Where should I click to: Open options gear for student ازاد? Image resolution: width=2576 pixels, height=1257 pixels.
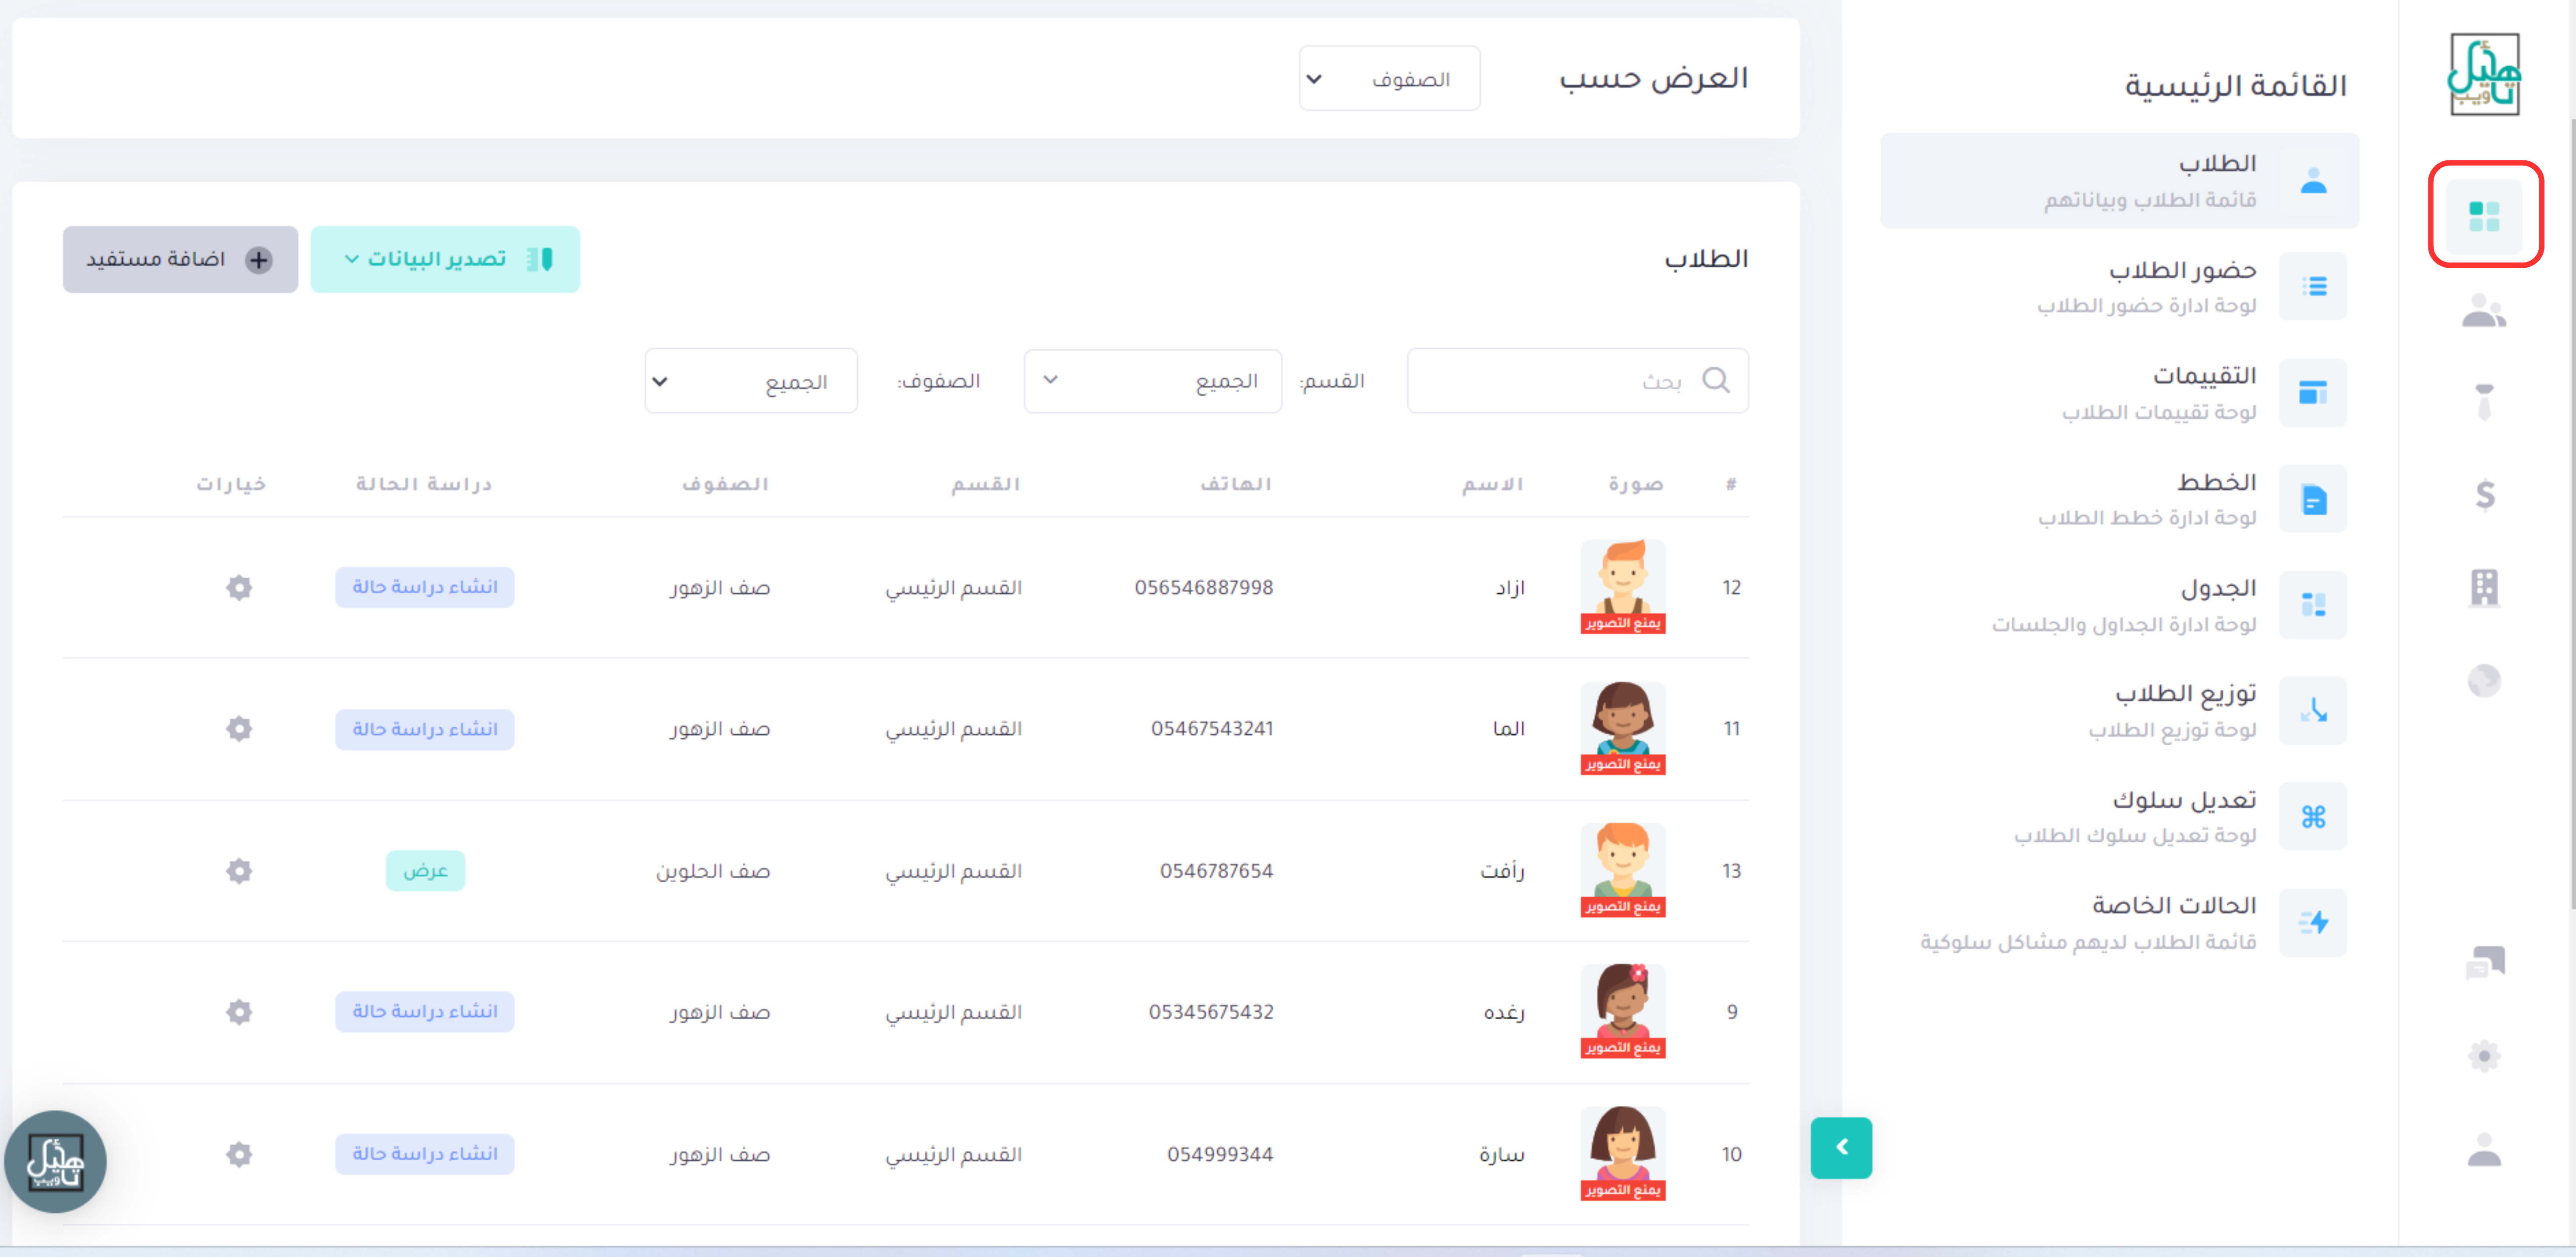(x=239, y=587)
